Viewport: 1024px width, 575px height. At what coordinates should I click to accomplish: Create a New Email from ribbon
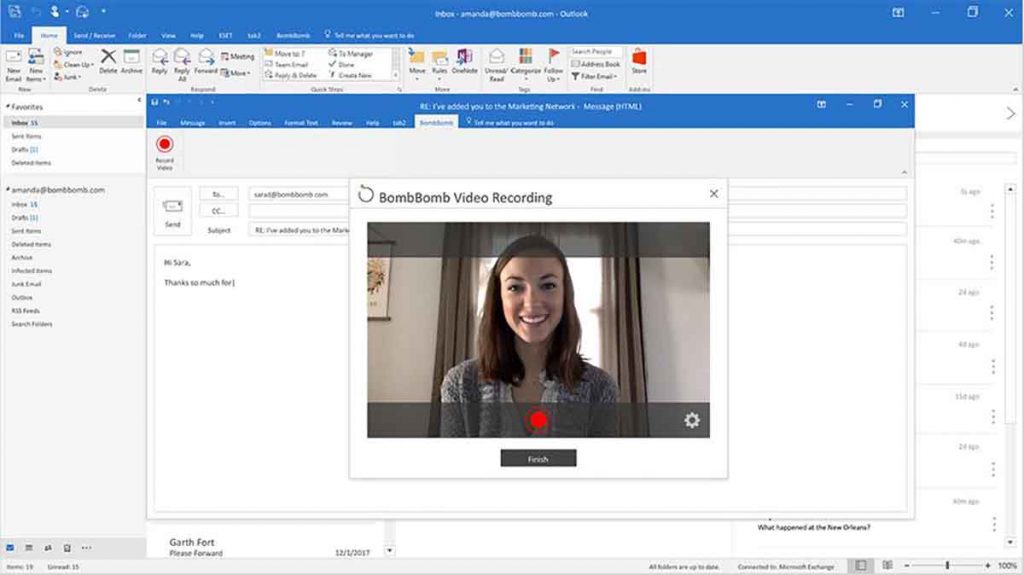(x=13, y=65)
